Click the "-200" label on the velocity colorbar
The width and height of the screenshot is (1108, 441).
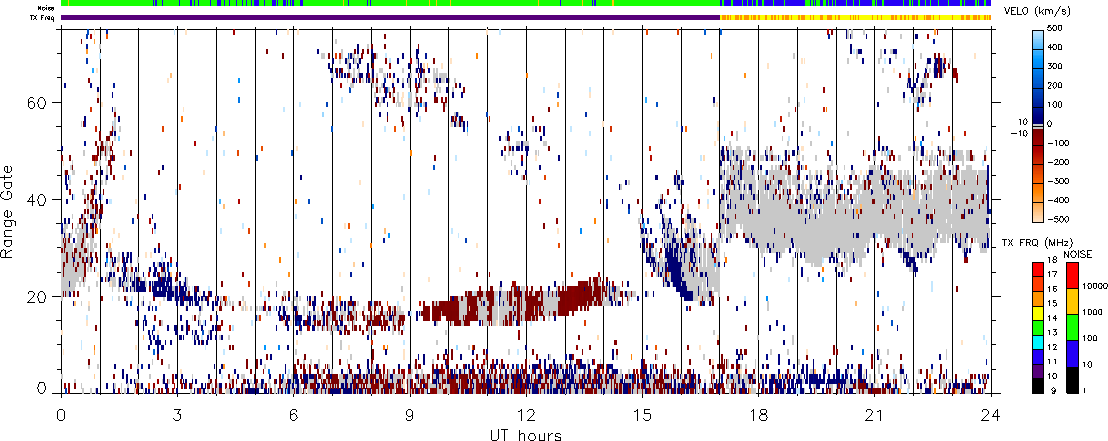tap(1059, 162)
